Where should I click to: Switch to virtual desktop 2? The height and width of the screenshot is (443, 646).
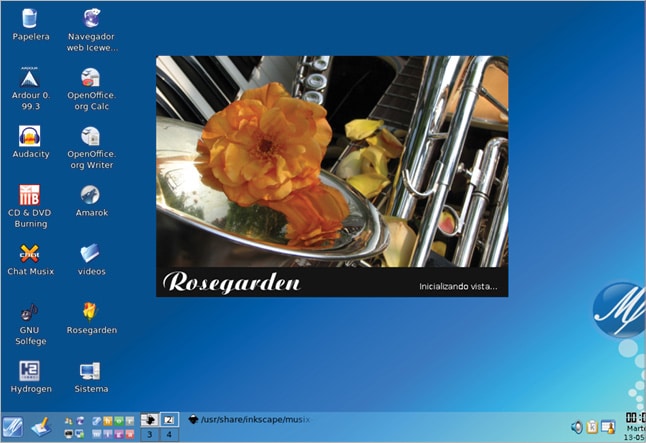169,420
